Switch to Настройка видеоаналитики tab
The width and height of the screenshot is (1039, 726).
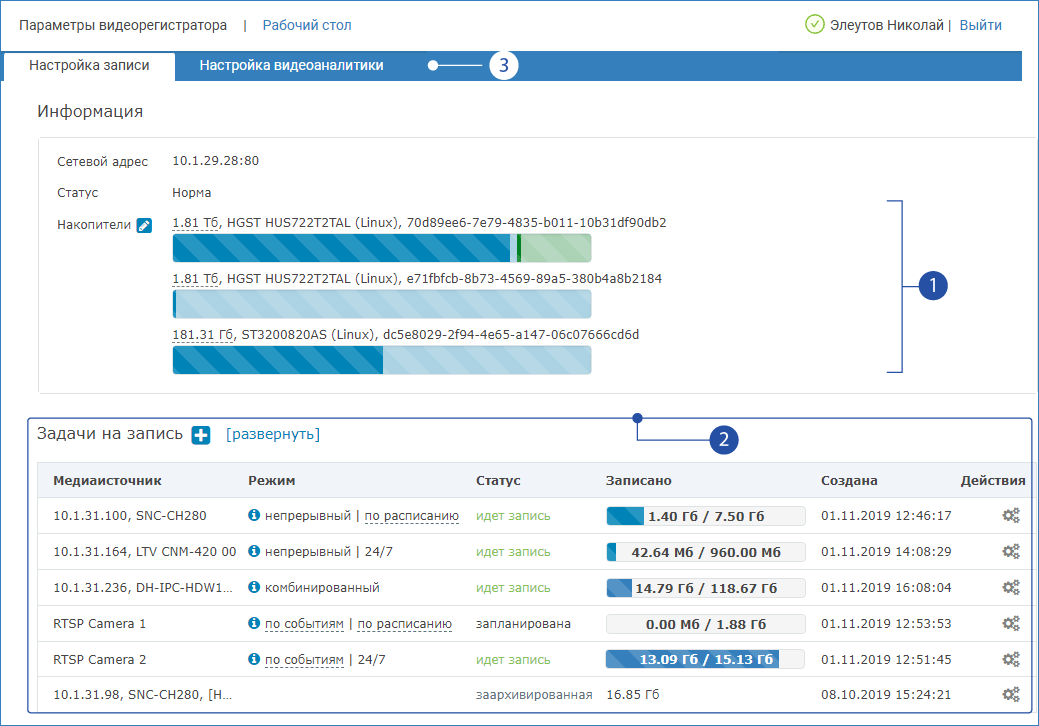click(x=291, y=66)
